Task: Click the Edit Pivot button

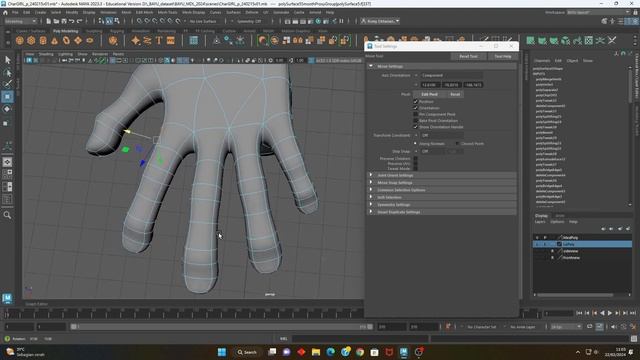Action: tap(429, 94)
